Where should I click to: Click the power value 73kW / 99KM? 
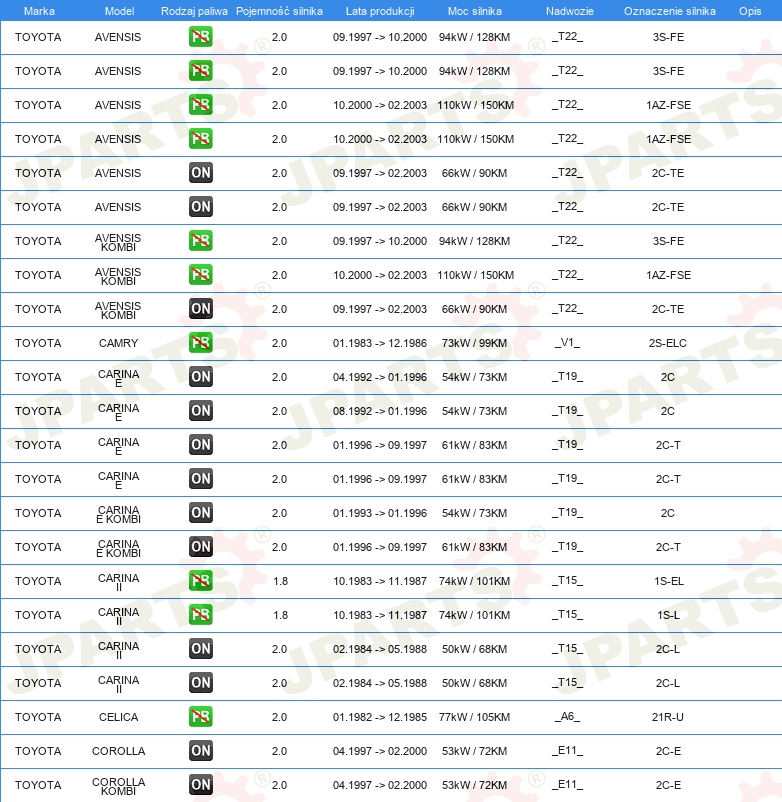point(474,343)
